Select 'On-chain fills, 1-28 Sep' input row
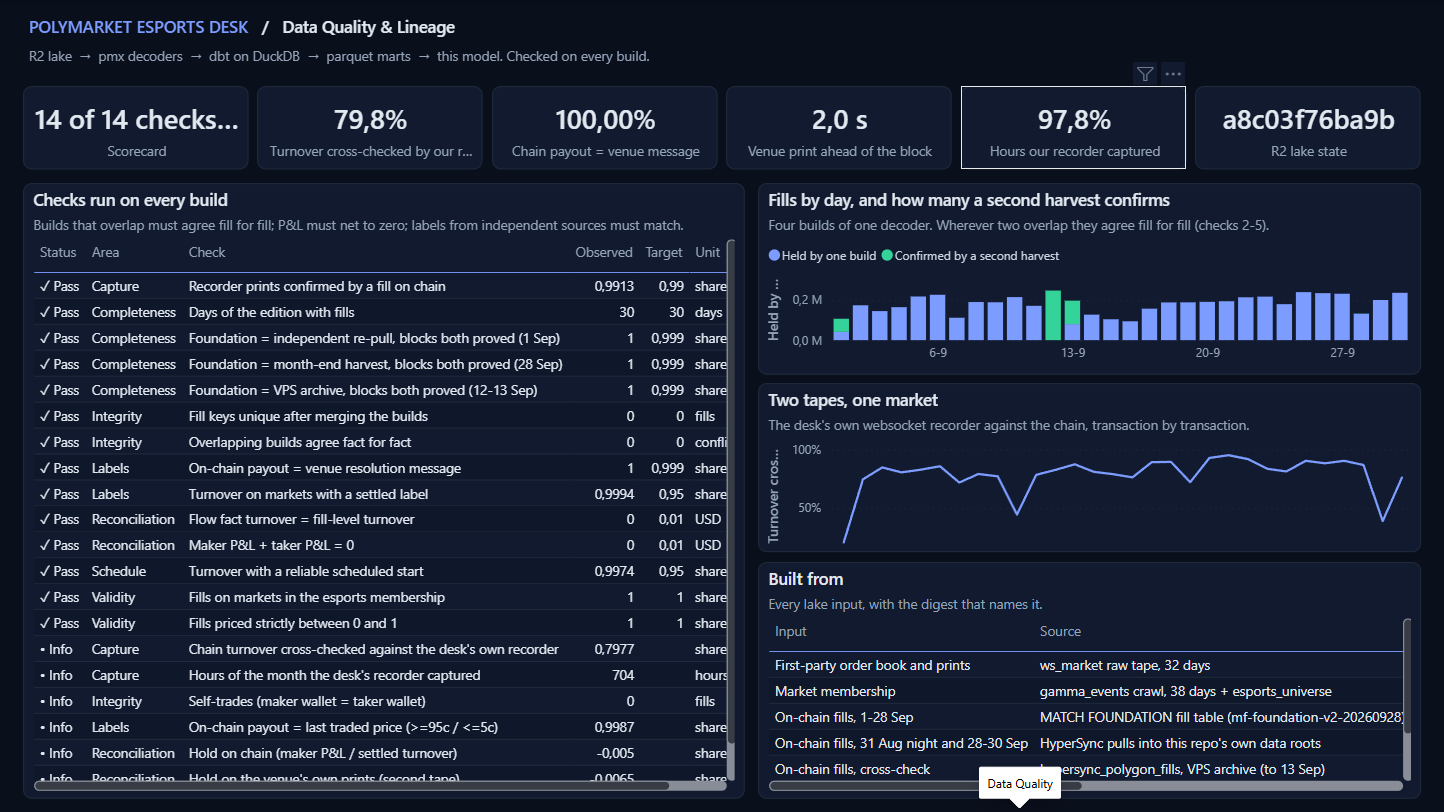 1086,717
